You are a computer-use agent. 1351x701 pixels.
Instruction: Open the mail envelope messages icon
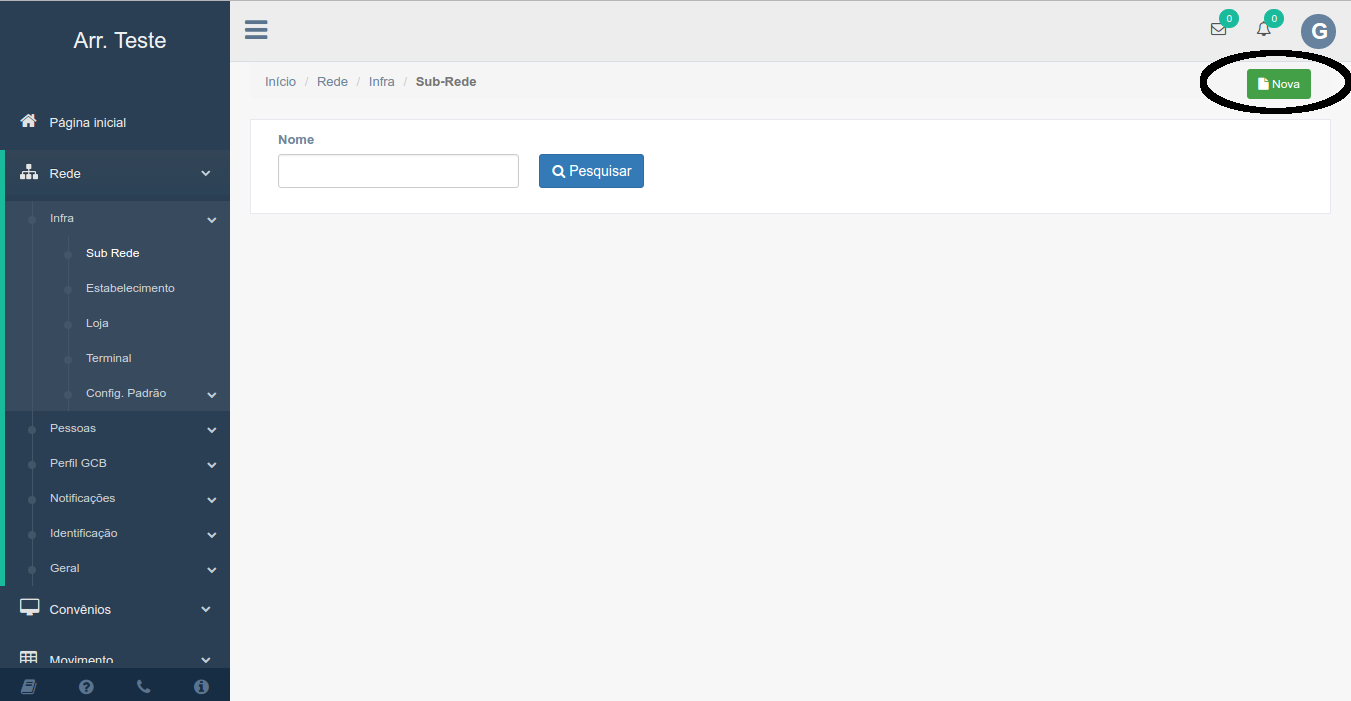click(1218, 30)
